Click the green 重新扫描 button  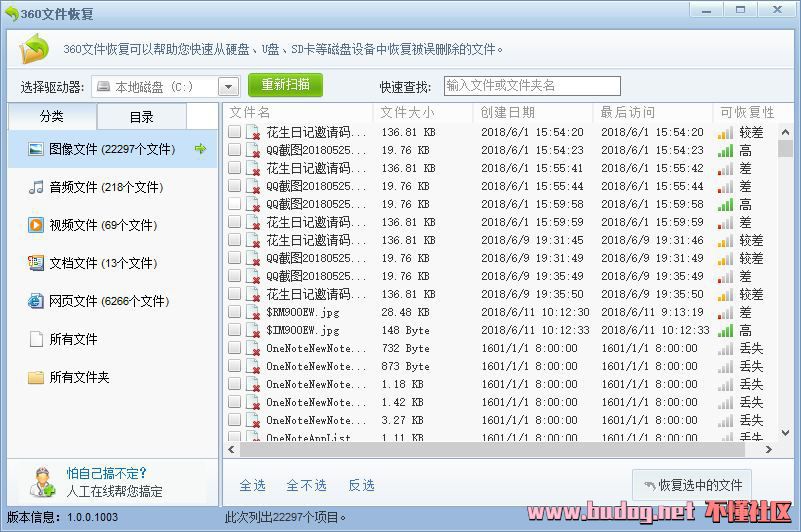point(286,85)
